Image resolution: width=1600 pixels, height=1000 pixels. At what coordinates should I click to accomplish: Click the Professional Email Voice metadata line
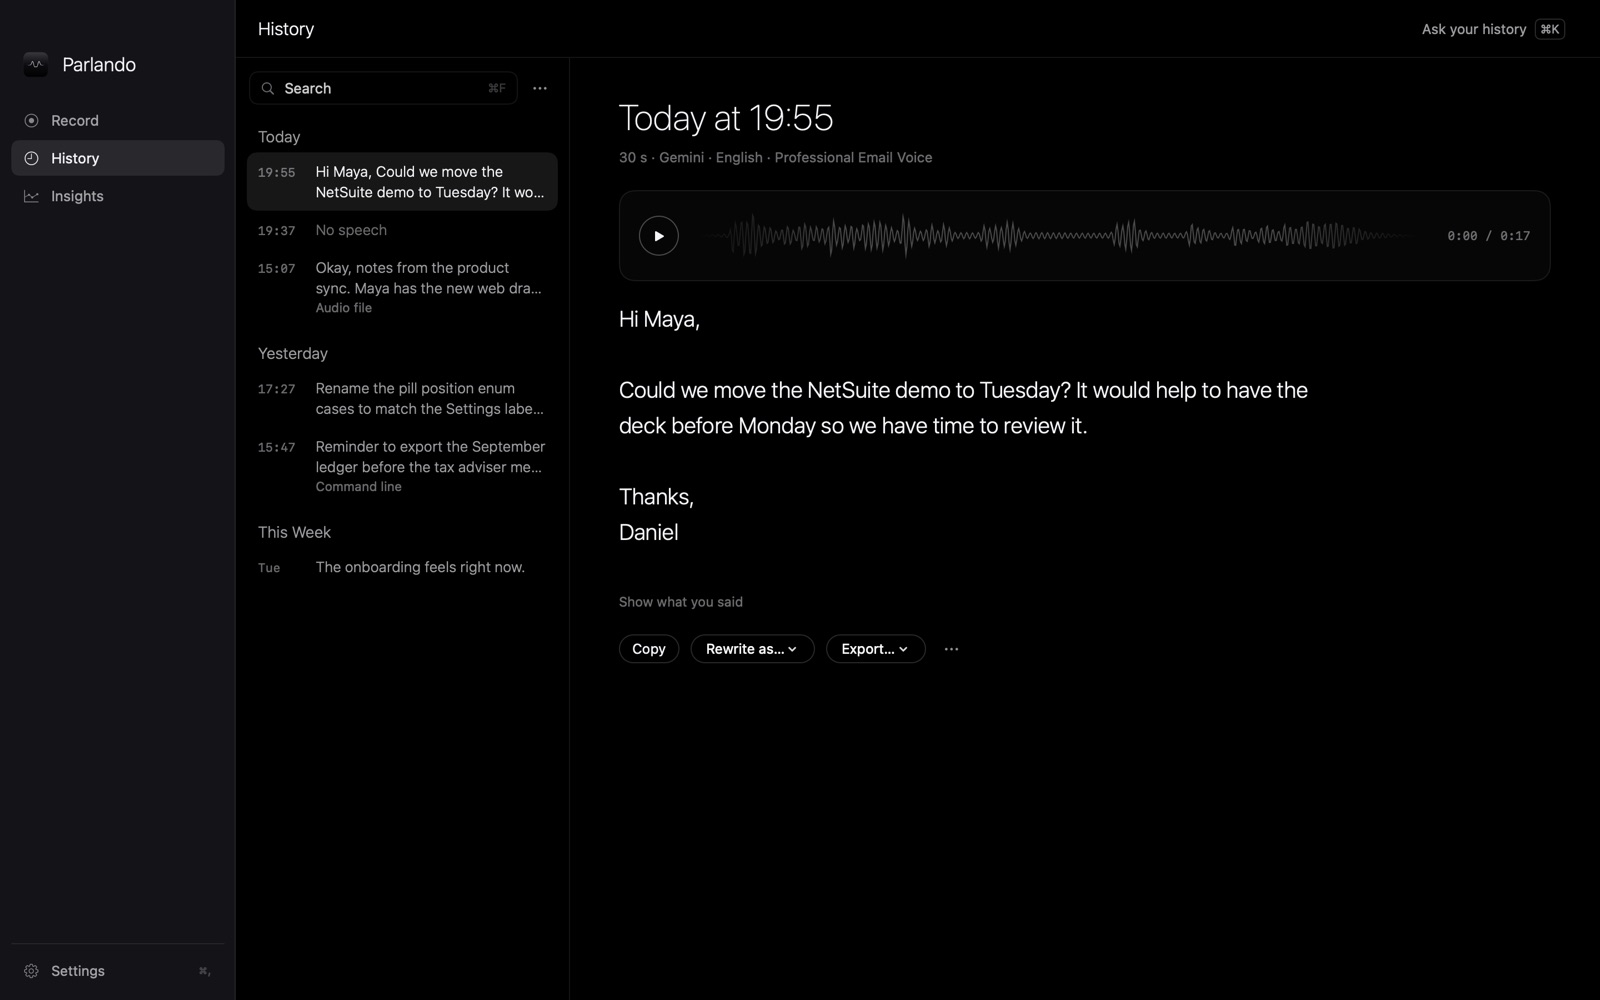click(775, 158)
